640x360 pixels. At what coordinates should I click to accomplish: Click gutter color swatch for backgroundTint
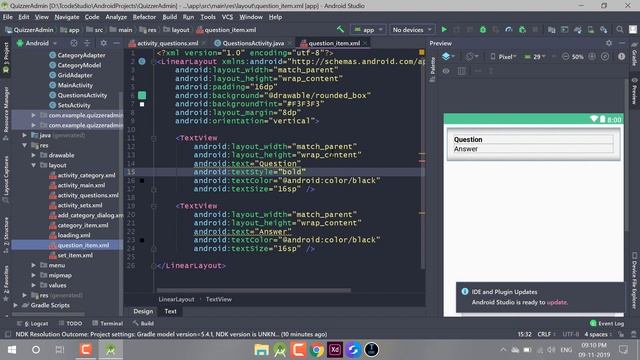142,104
